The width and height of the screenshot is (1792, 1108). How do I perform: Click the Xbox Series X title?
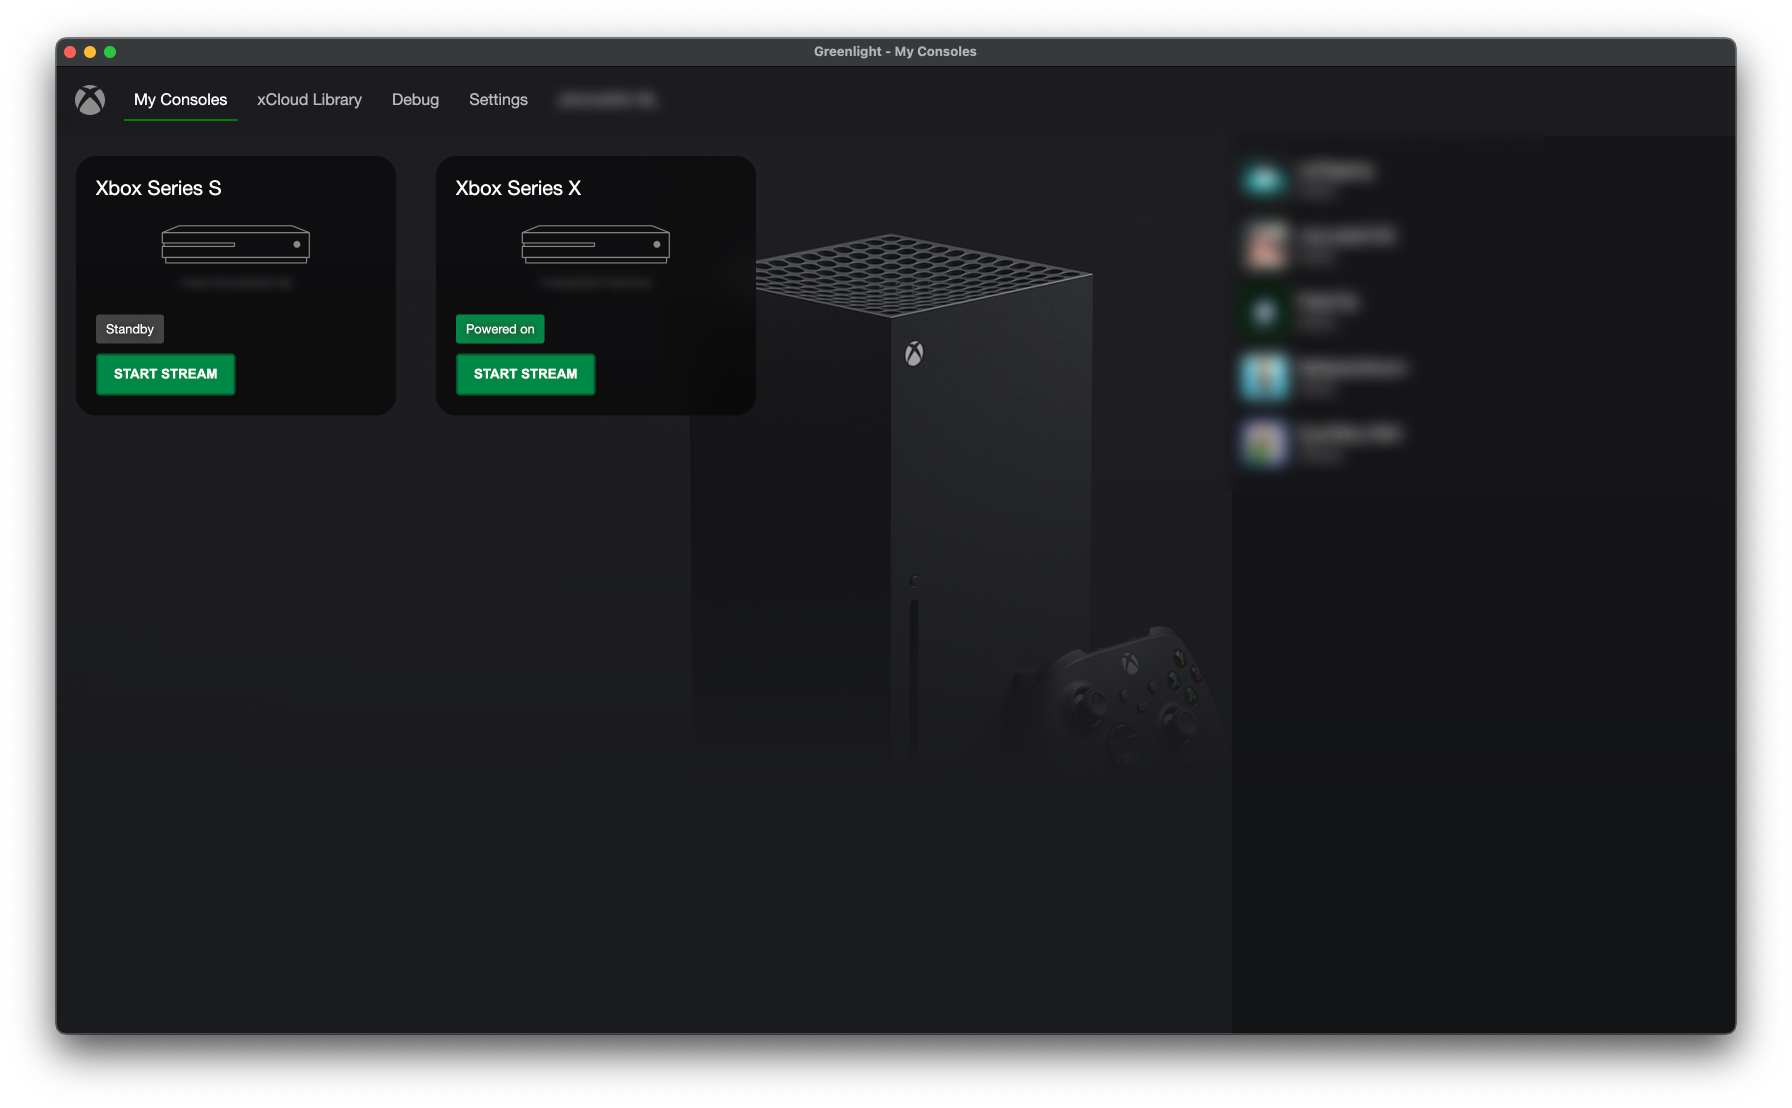(x=518, y=188)
